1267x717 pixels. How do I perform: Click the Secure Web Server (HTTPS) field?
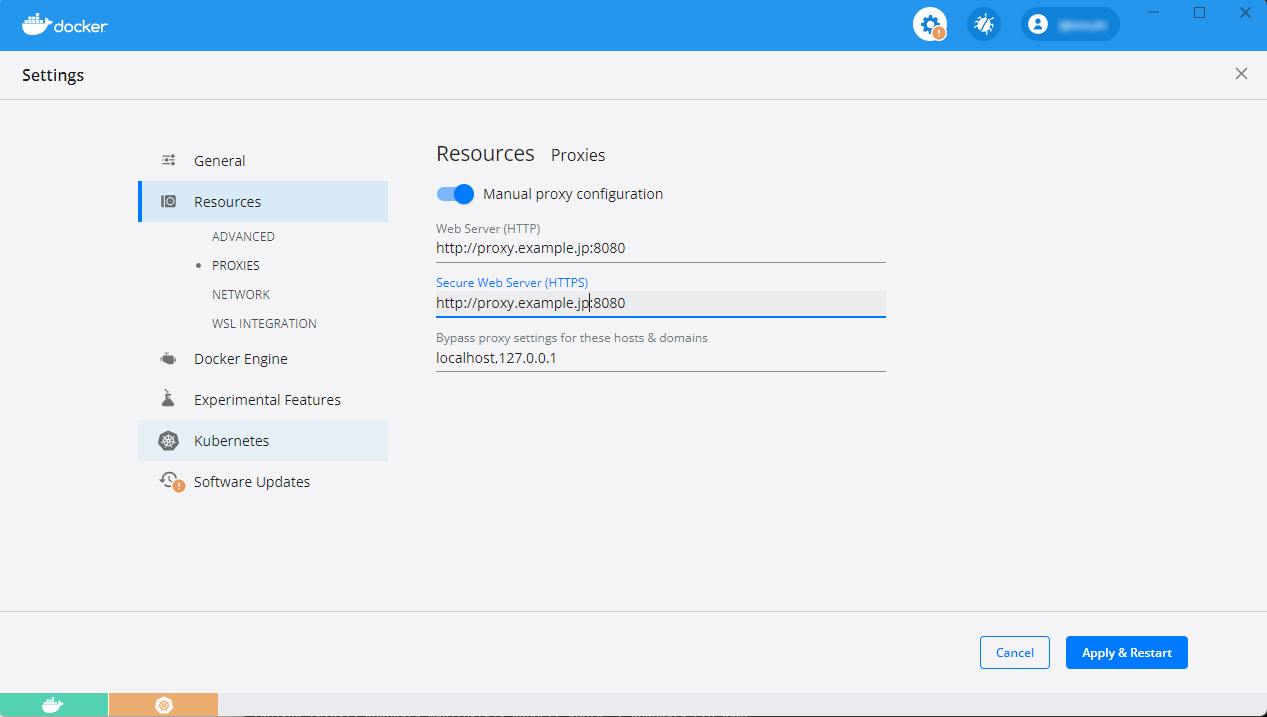click(661, 303)
